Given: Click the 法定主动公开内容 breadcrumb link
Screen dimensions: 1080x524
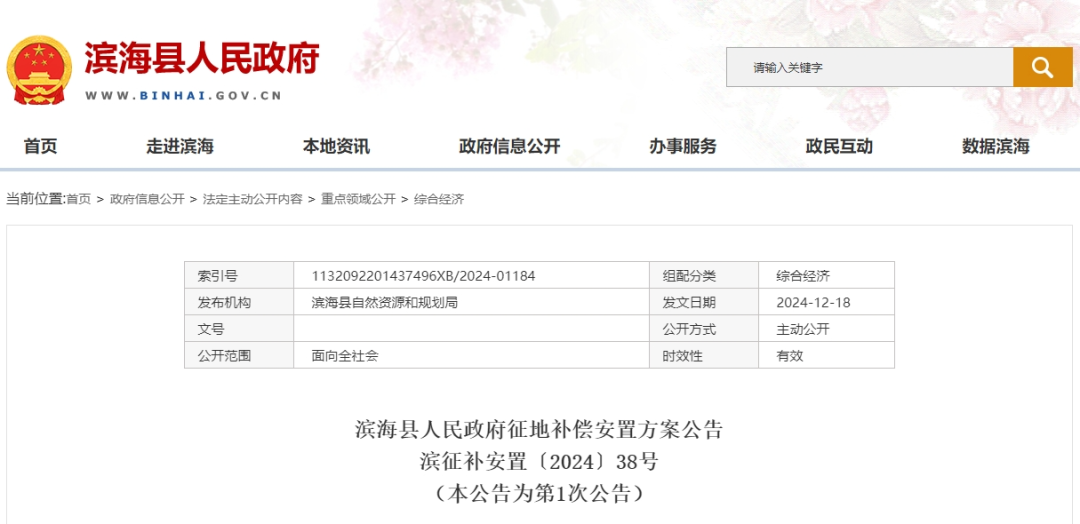Looking at the screenshot, I should [x=252, y=199].
